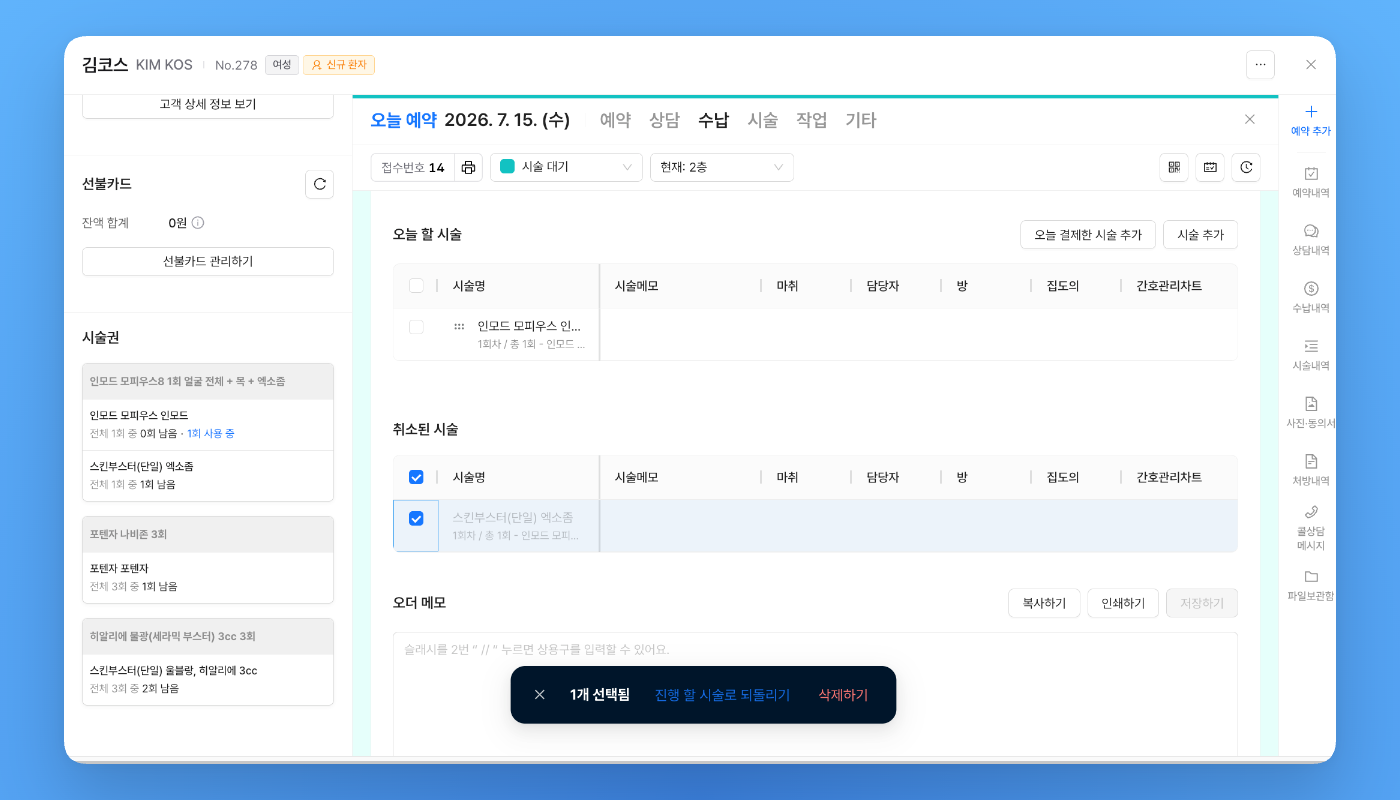Open 파일보관함 folder icon in sidebar

(x=1311, y=577)
